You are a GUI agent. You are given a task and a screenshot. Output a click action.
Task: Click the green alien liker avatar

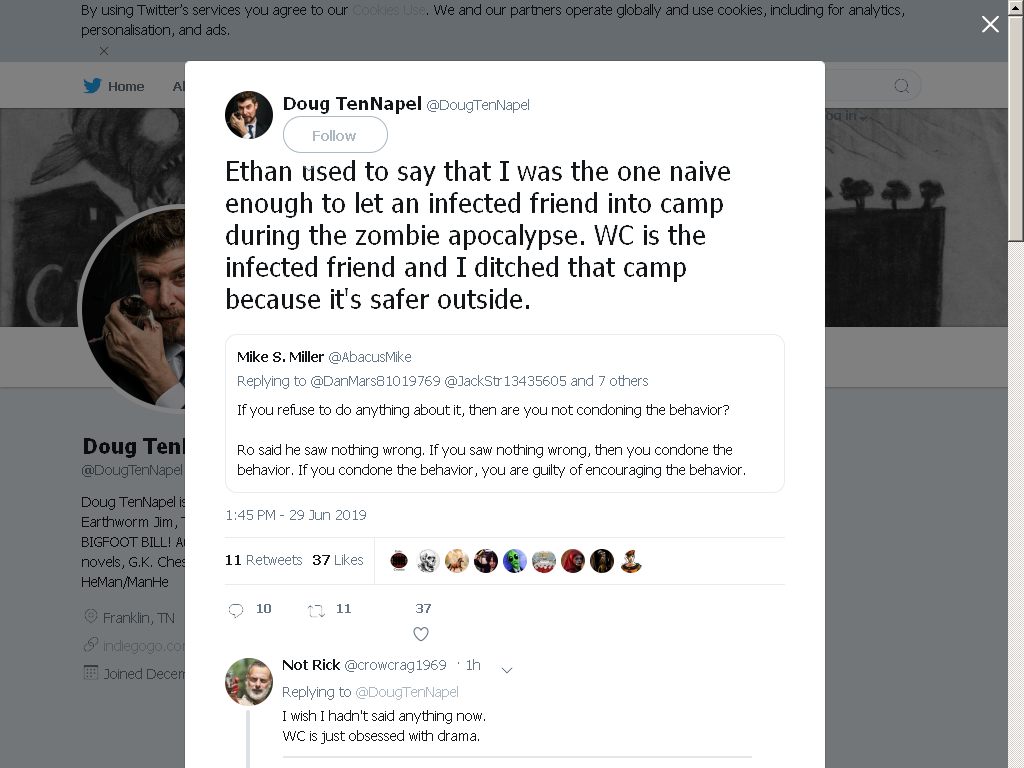tap(515, 561)
